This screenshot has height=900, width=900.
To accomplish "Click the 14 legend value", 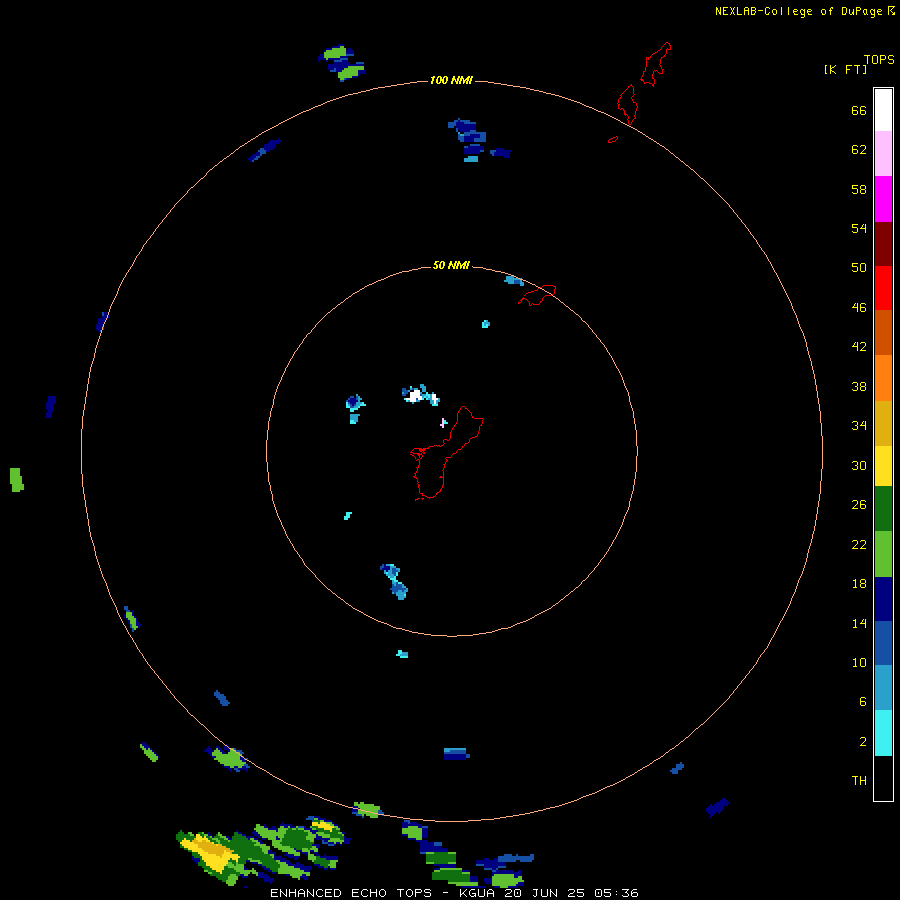I will click(859, 623).
